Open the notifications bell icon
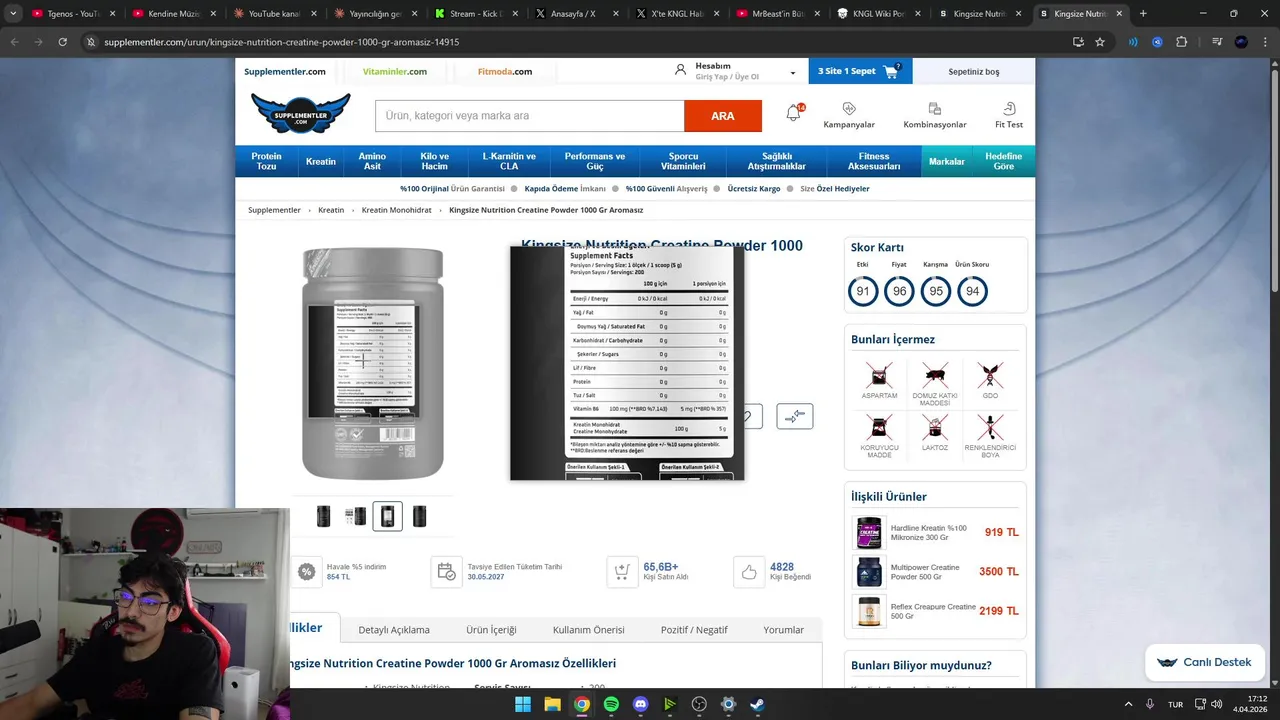 (x=794, y=113)
